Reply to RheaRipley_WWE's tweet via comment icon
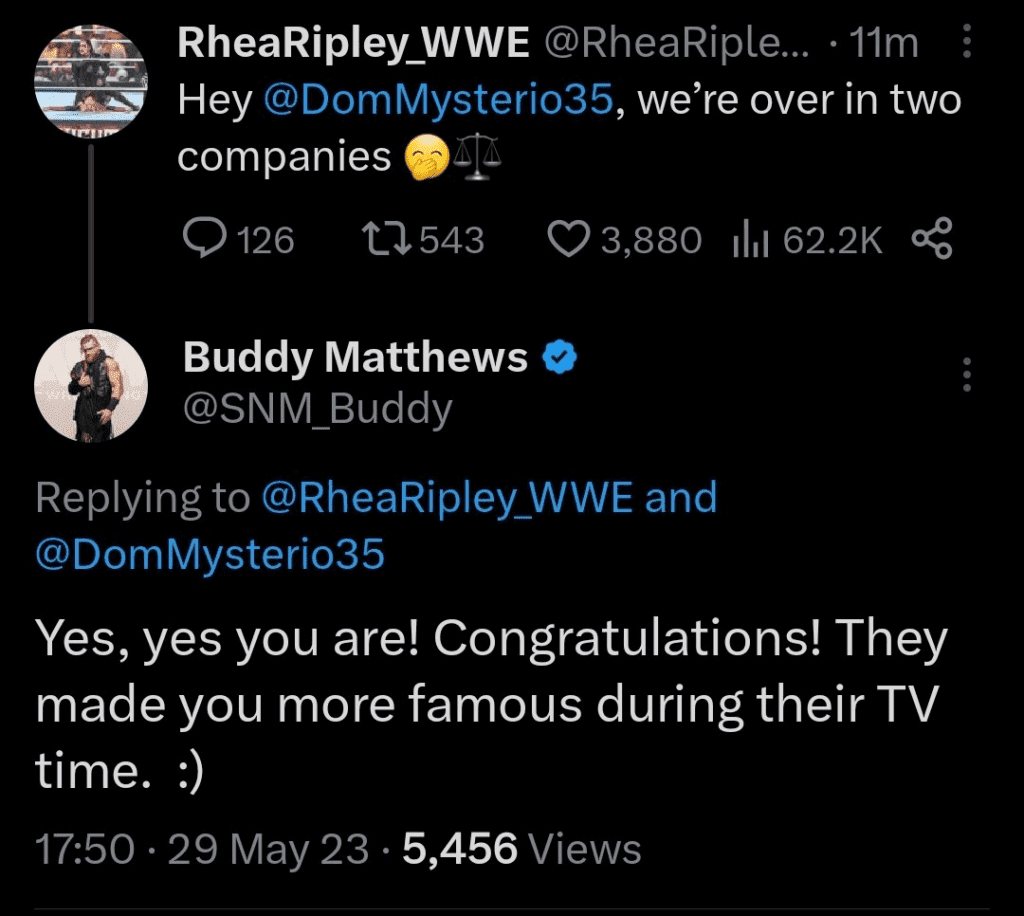Screen dimensions: 1024x916 [205, 240]
